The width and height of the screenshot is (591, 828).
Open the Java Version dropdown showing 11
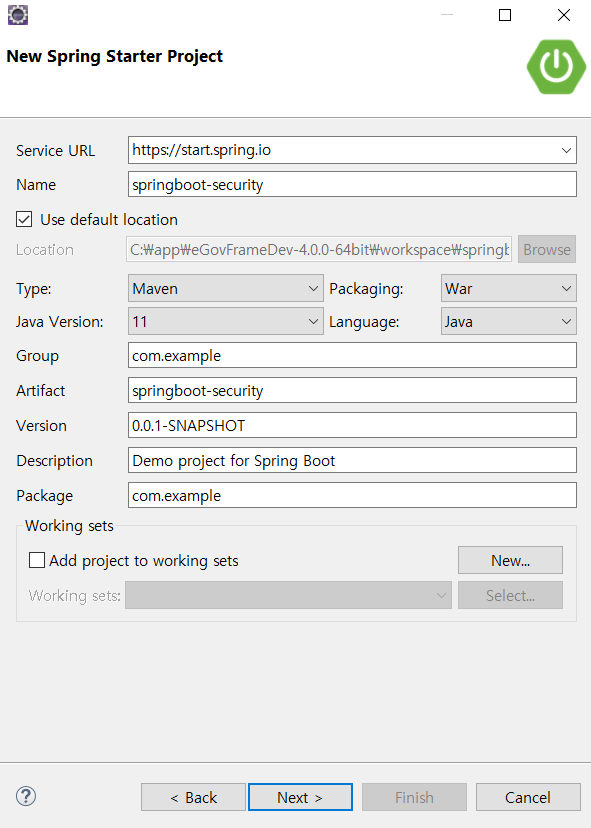[x=226, y=321]
